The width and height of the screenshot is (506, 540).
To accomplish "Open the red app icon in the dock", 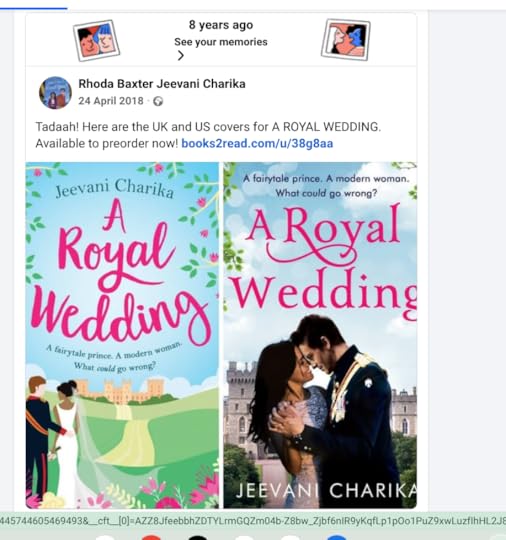I will tap(151, 537).
